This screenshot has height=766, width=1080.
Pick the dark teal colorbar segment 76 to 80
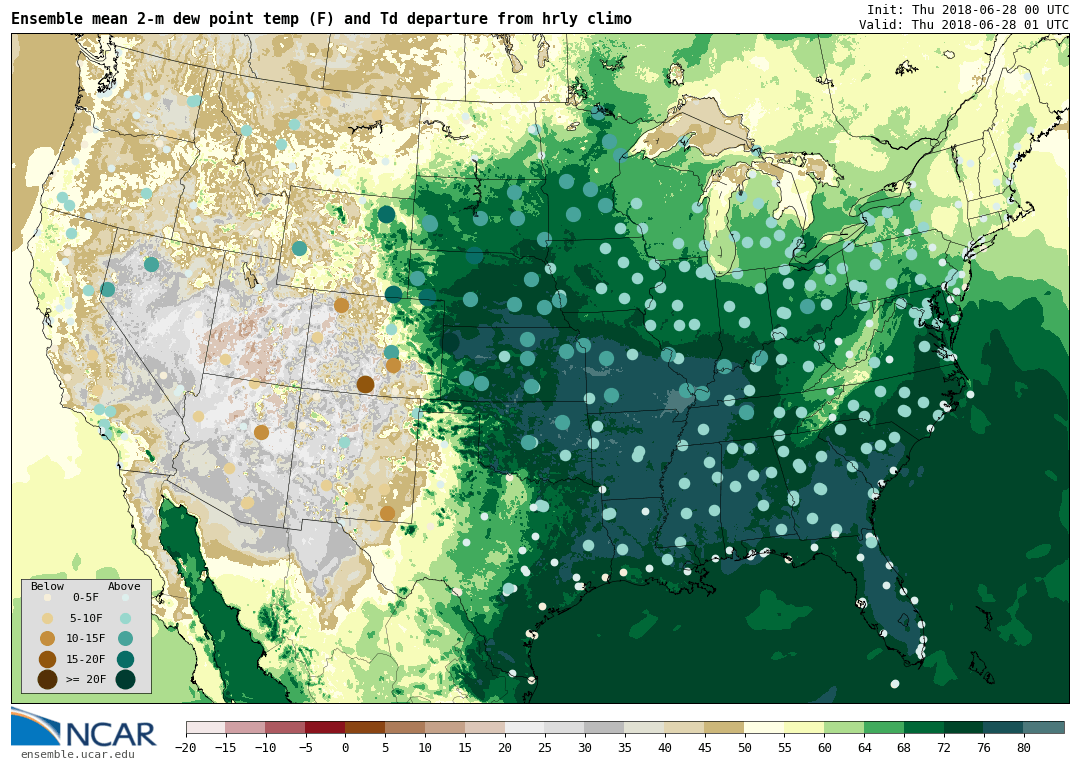point(1005,727)
